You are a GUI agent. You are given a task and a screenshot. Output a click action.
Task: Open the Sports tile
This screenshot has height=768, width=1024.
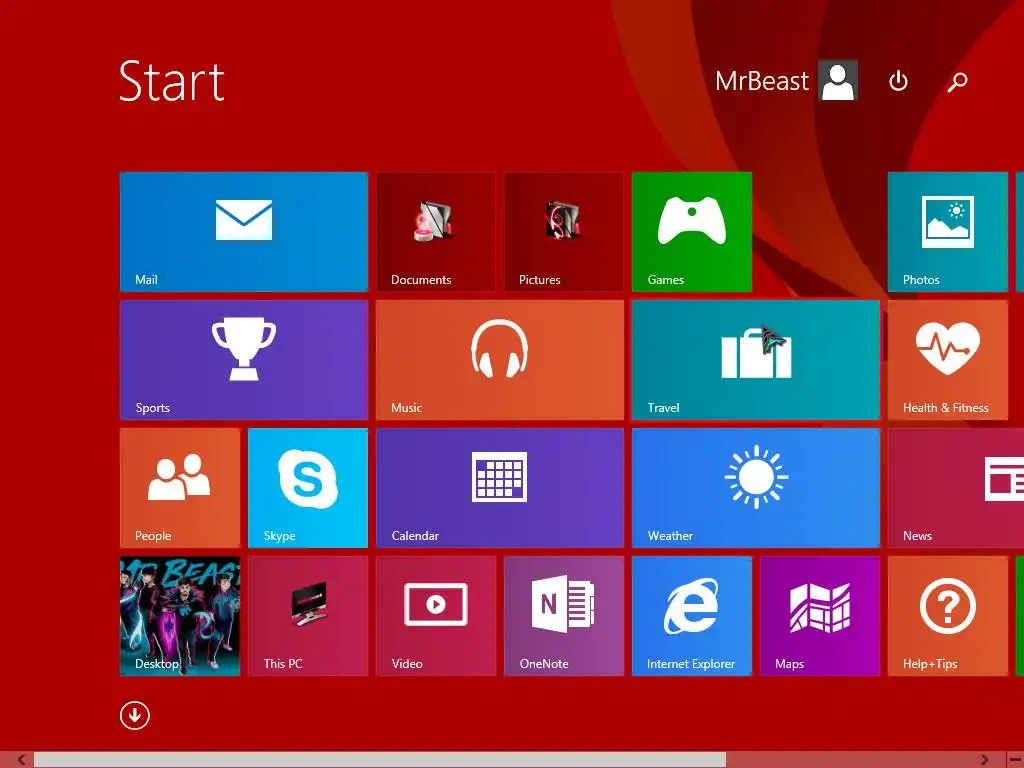[x=244, y=360]
